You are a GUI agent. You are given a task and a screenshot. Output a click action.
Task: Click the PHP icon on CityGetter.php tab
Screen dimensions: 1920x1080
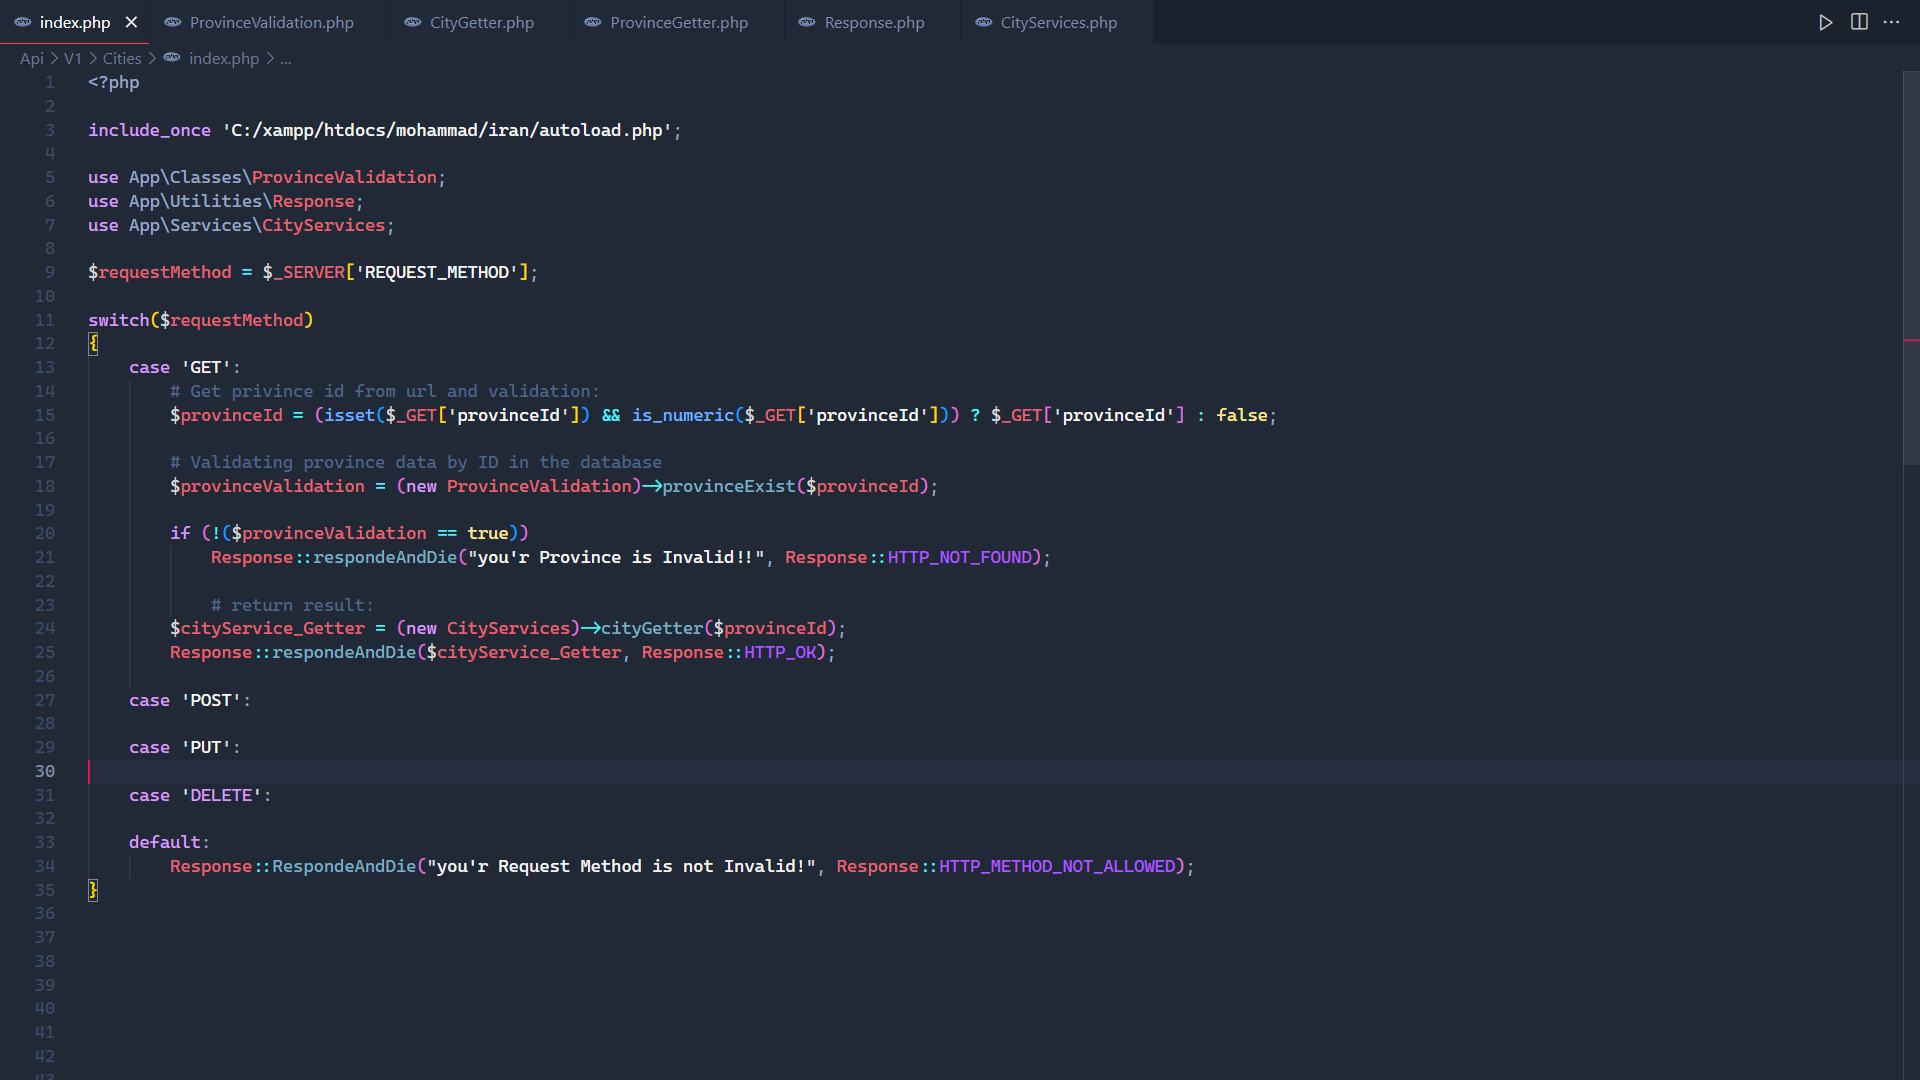click(x=413, y=22)
